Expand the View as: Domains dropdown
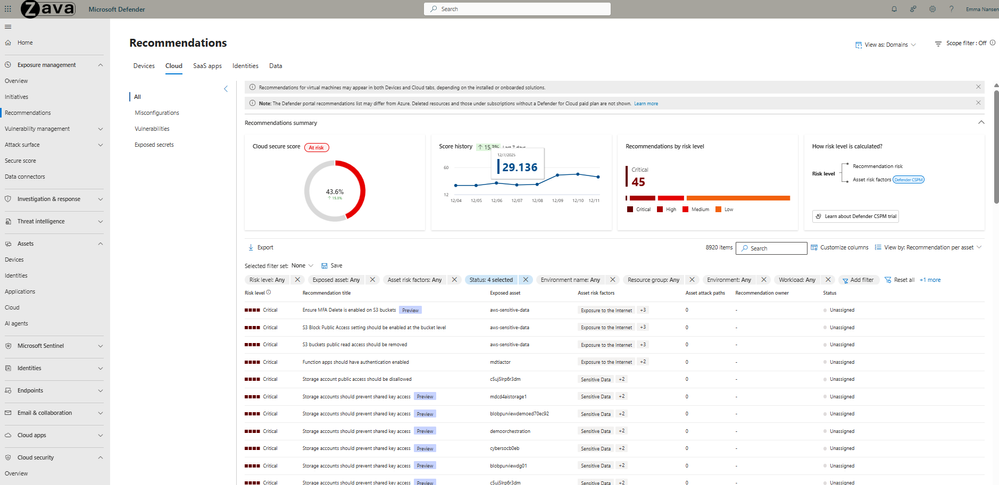 (886, 45)
